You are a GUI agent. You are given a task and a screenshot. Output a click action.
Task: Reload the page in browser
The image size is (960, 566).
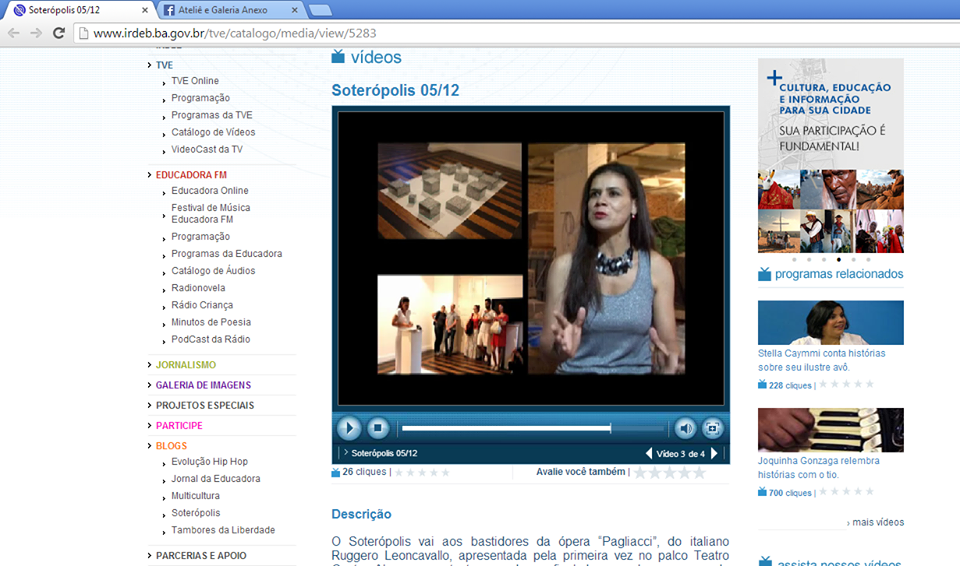tap(59, 33)
